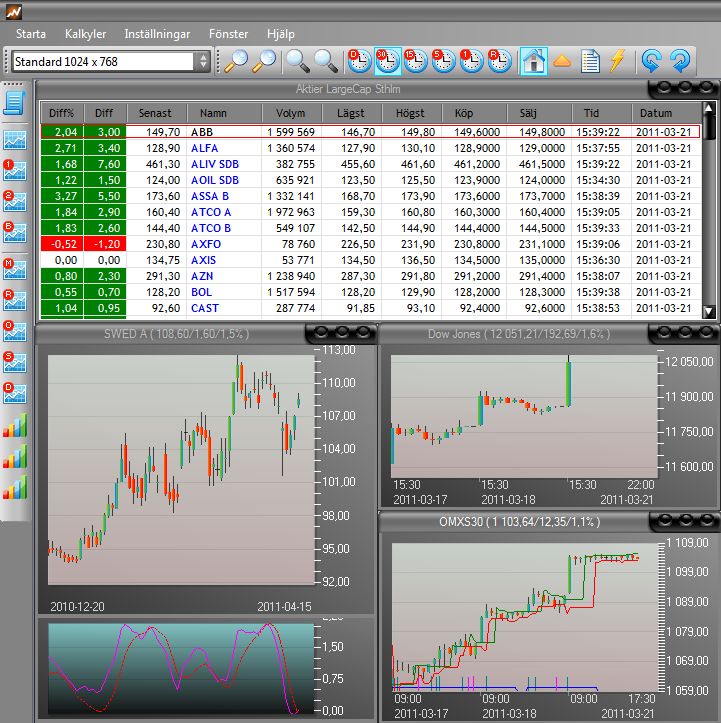Select the 5-minute clock interval
Image resolution: width=721 pixels, height=723 pixels.
point(443,61)
